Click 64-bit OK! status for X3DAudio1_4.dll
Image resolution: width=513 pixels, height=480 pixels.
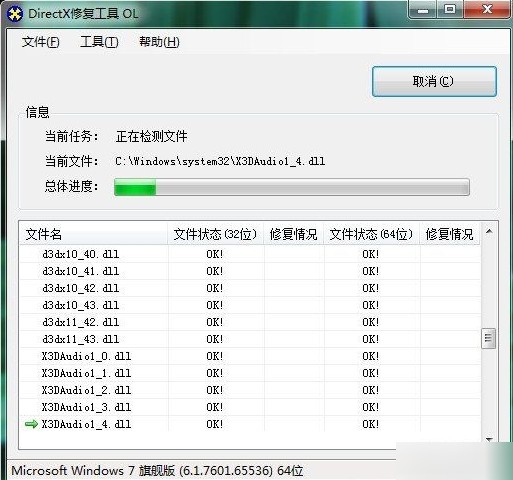tap(371, 424)
